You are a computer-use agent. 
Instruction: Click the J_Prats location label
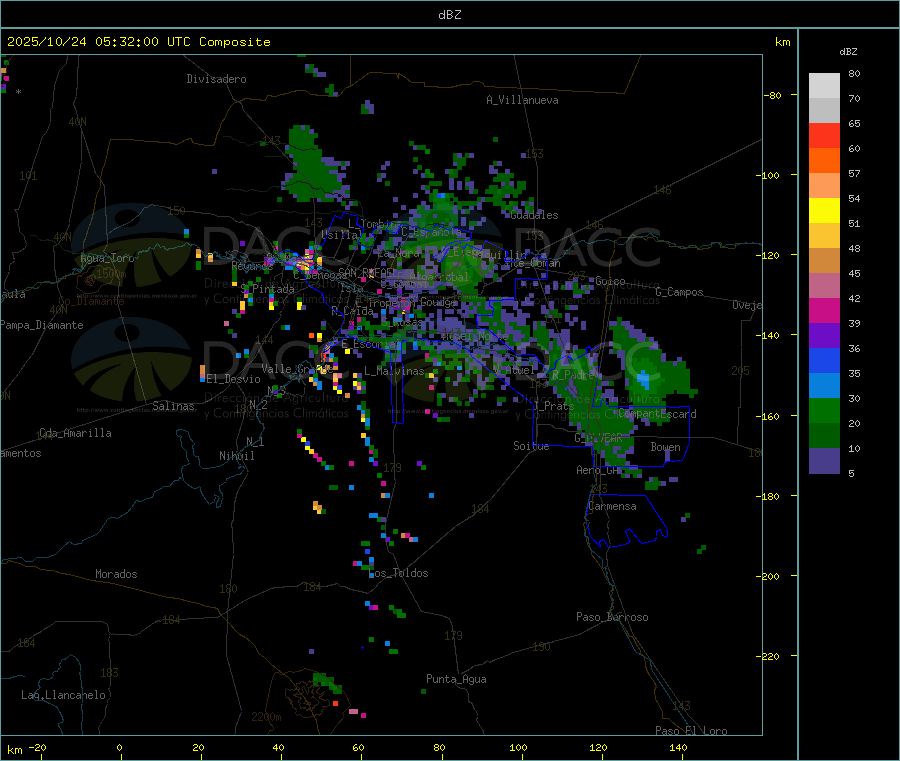(x=554, y=406)
